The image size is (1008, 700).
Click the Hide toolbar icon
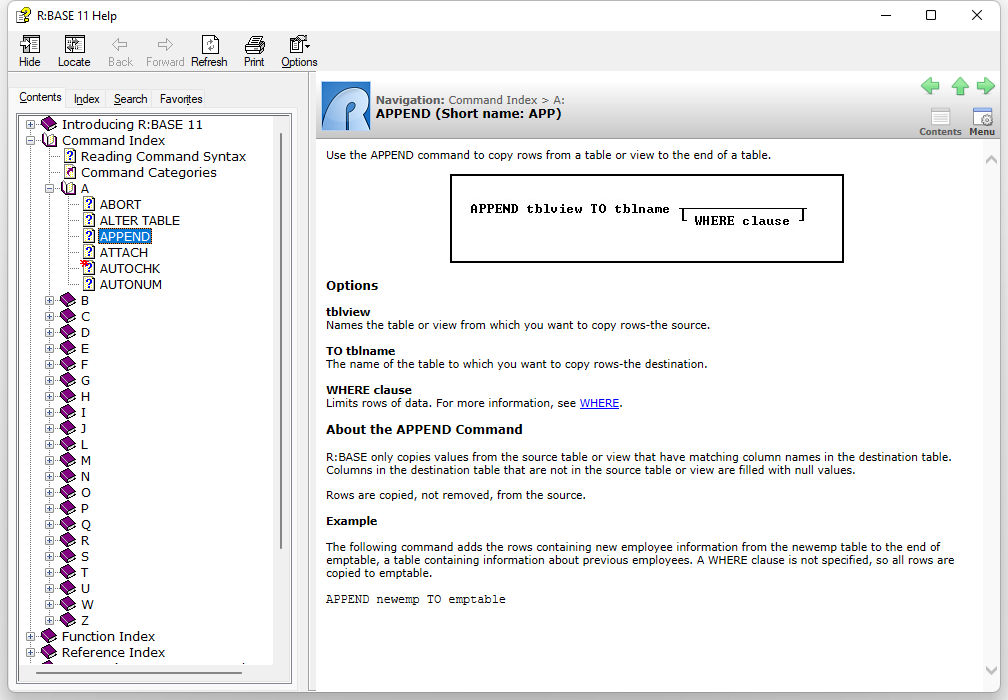(30, 51)
